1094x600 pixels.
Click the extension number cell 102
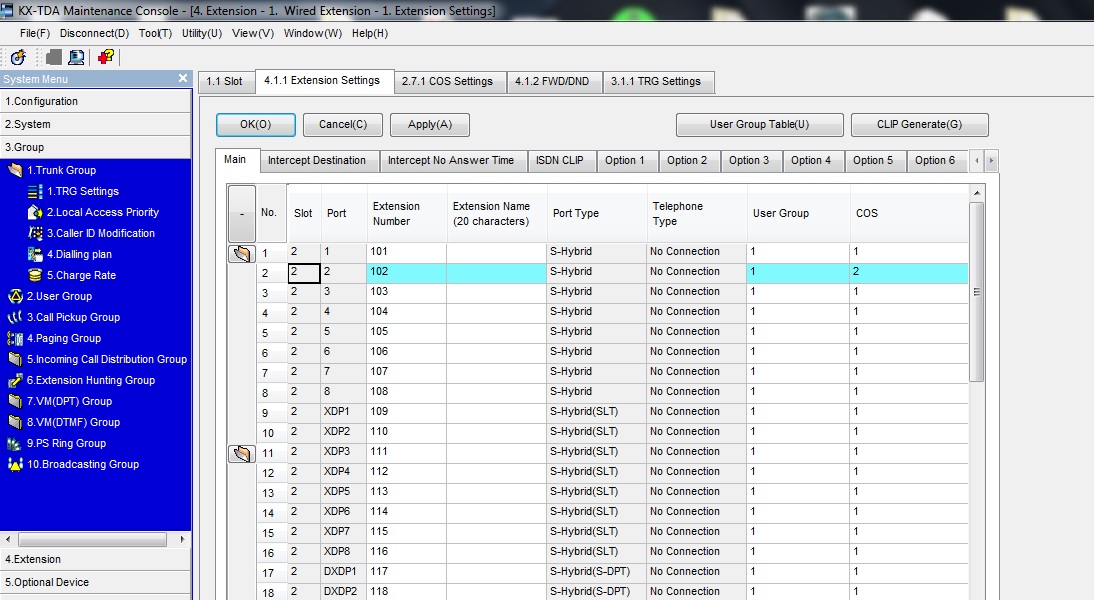click(x=407, y=272)
